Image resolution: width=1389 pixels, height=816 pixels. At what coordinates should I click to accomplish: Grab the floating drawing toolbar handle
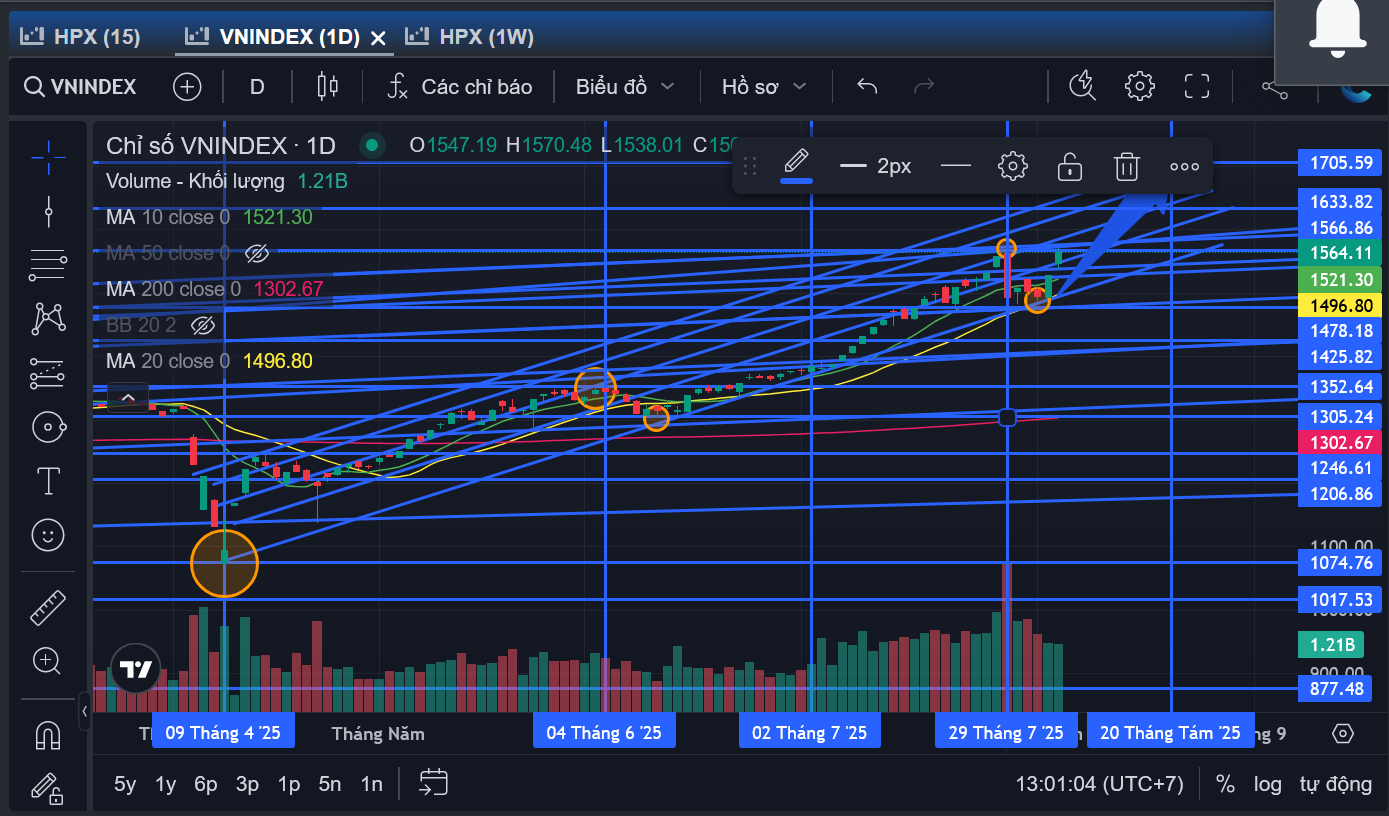(750, 166)
